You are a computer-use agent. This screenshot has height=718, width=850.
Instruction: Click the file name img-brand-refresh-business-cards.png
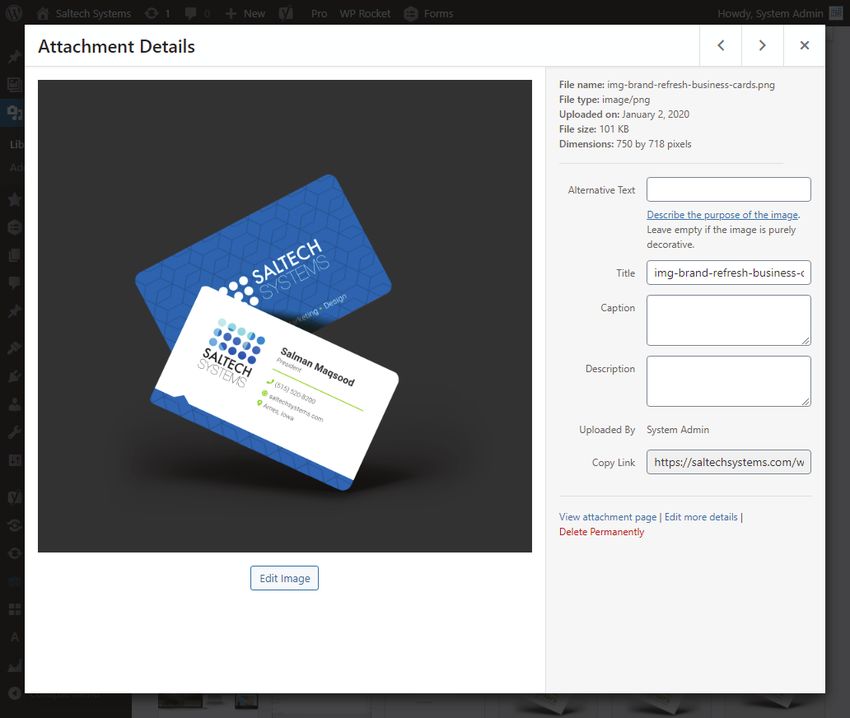click(x=691, y=85)
